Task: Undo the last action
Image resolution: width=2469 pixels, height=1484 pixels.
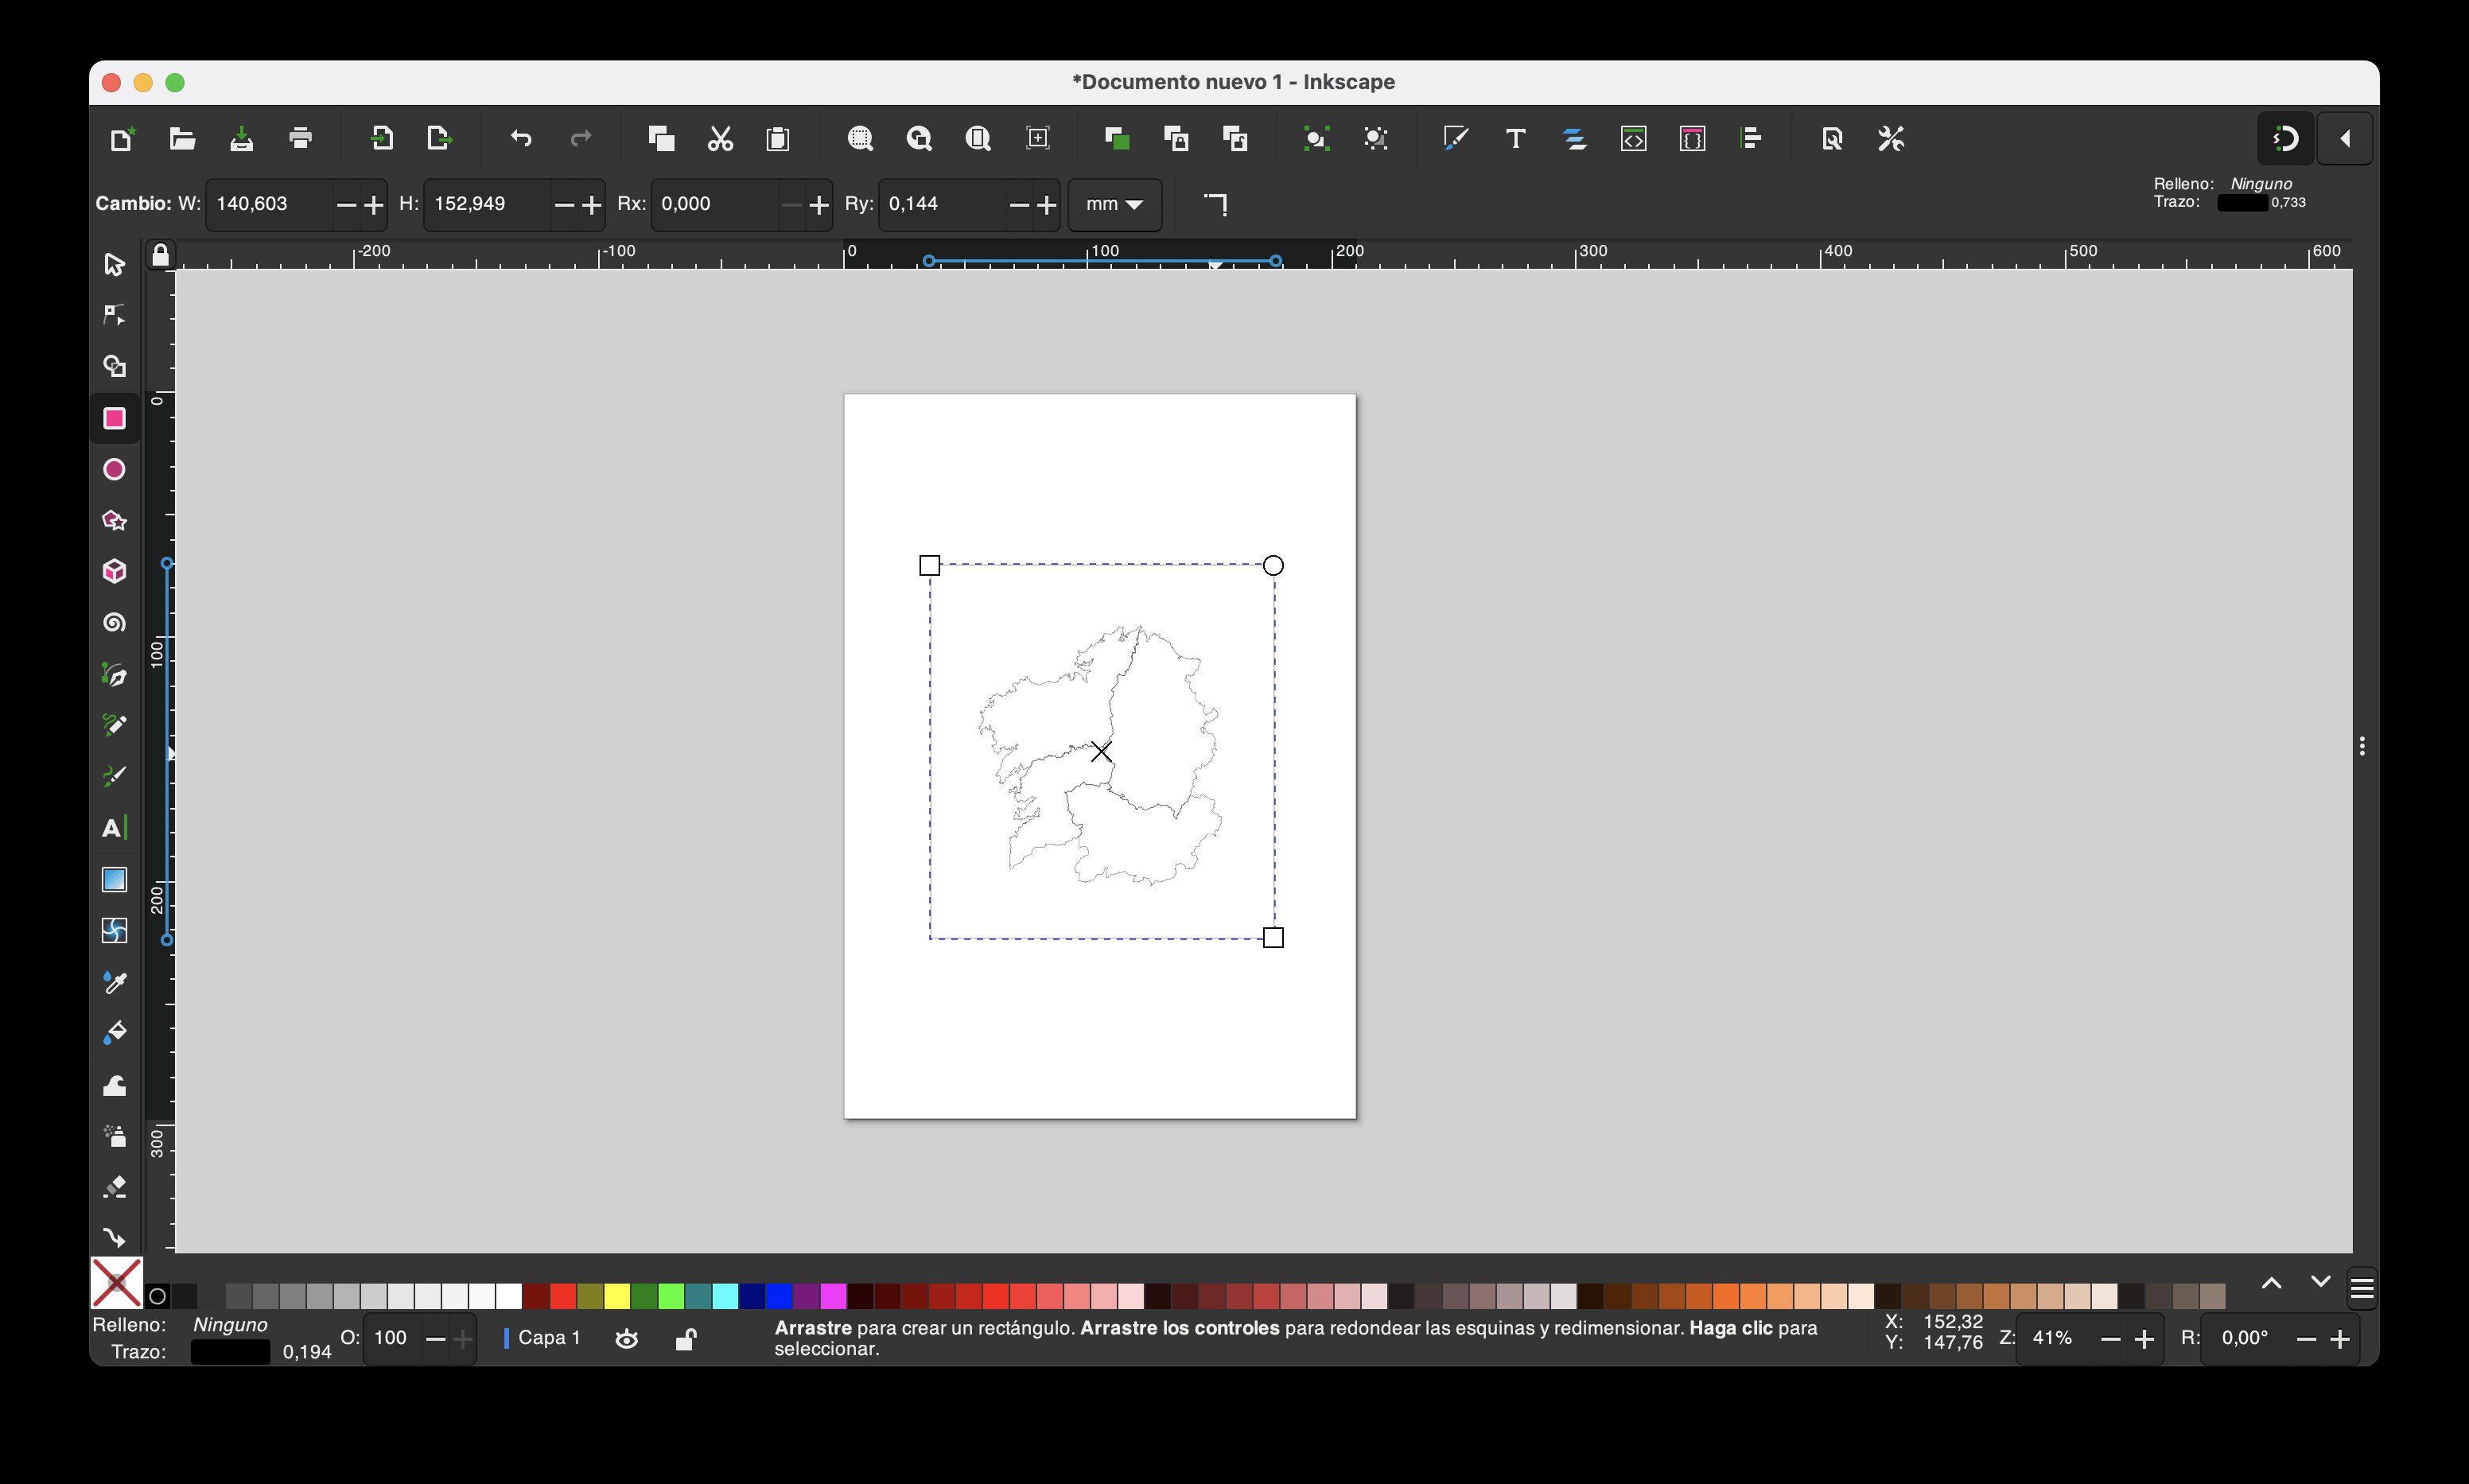Action: click(x=521, y=138)
